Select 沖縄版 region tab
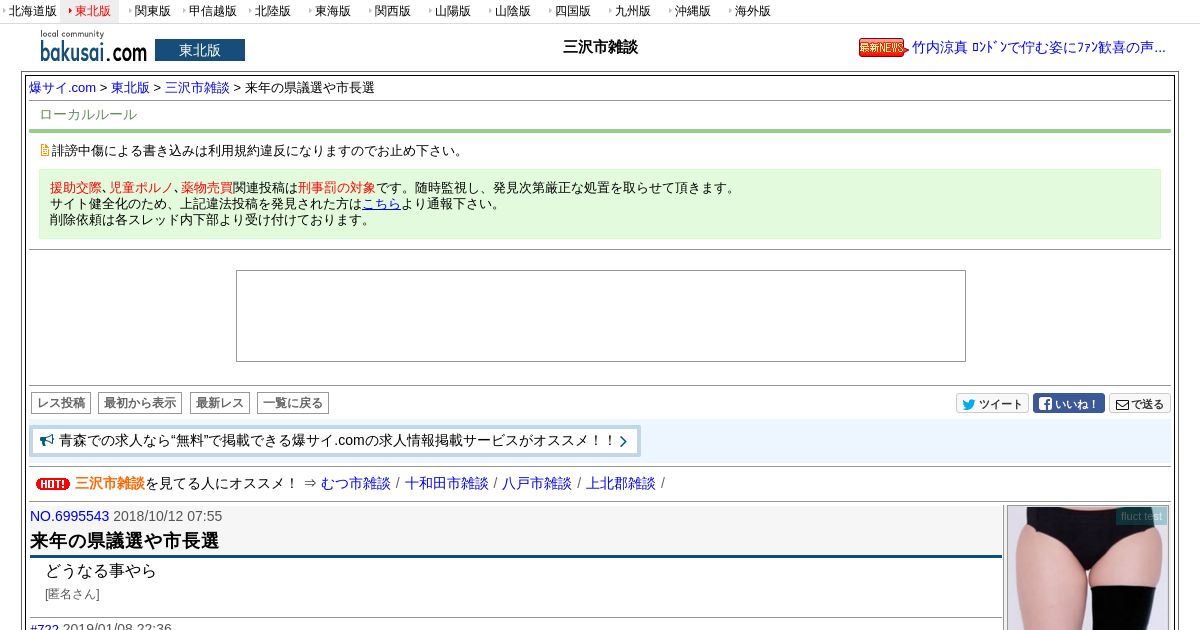This screenshot has width=1200, height=630. point(690,11)
